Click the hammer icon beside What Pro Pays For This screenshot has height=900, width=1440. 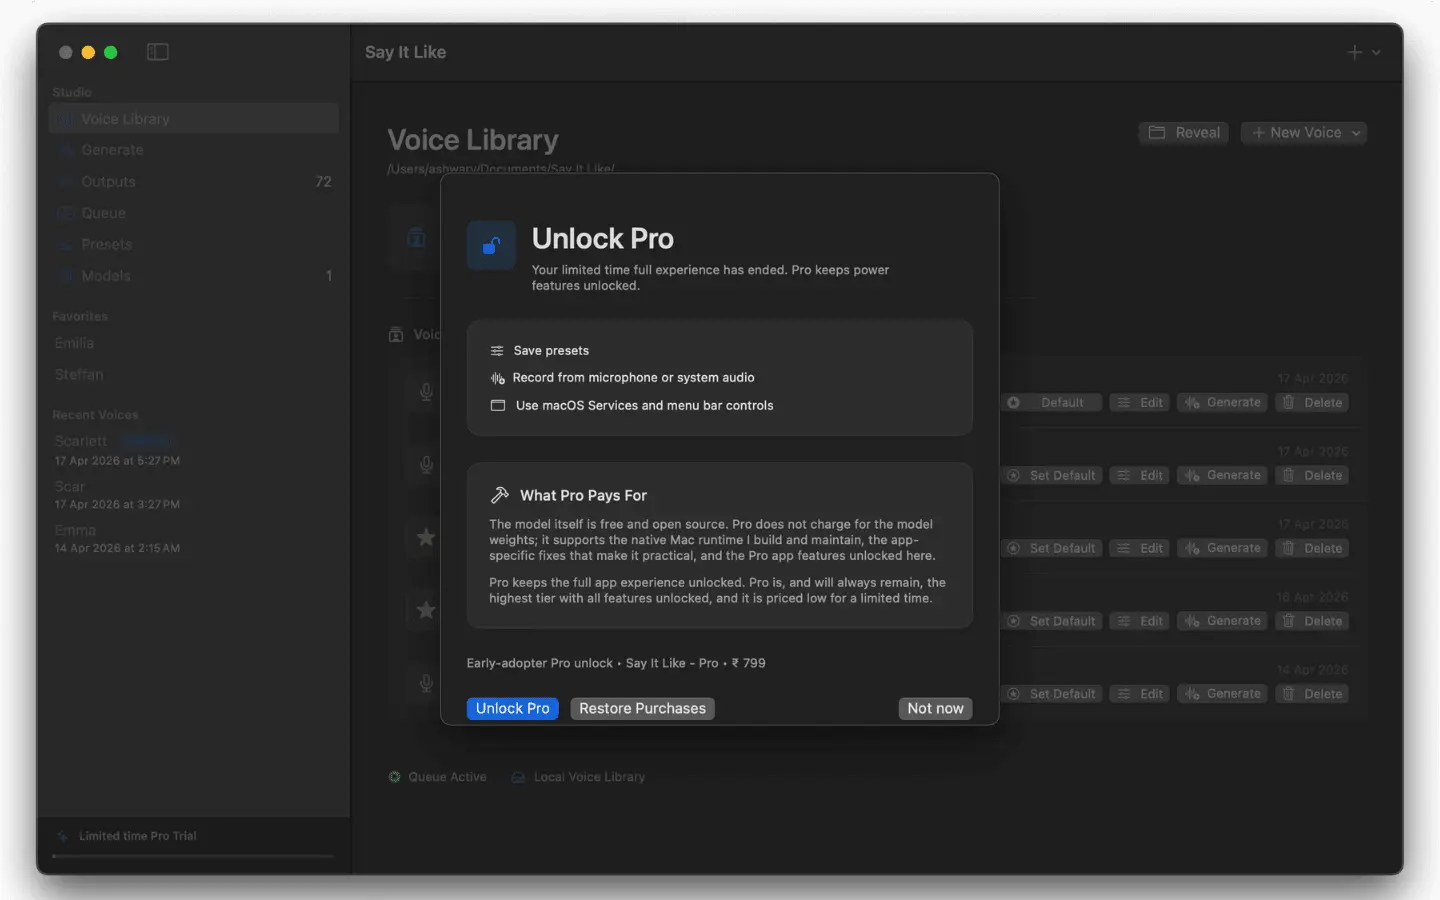(x=500, y=495)
